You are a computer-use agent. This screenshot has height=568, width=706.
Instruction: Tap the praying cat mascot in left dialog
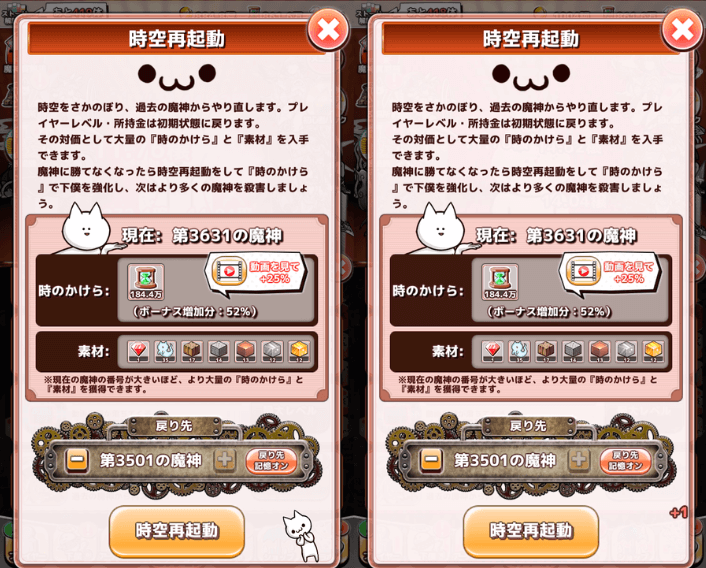click(x=302, y=536)
